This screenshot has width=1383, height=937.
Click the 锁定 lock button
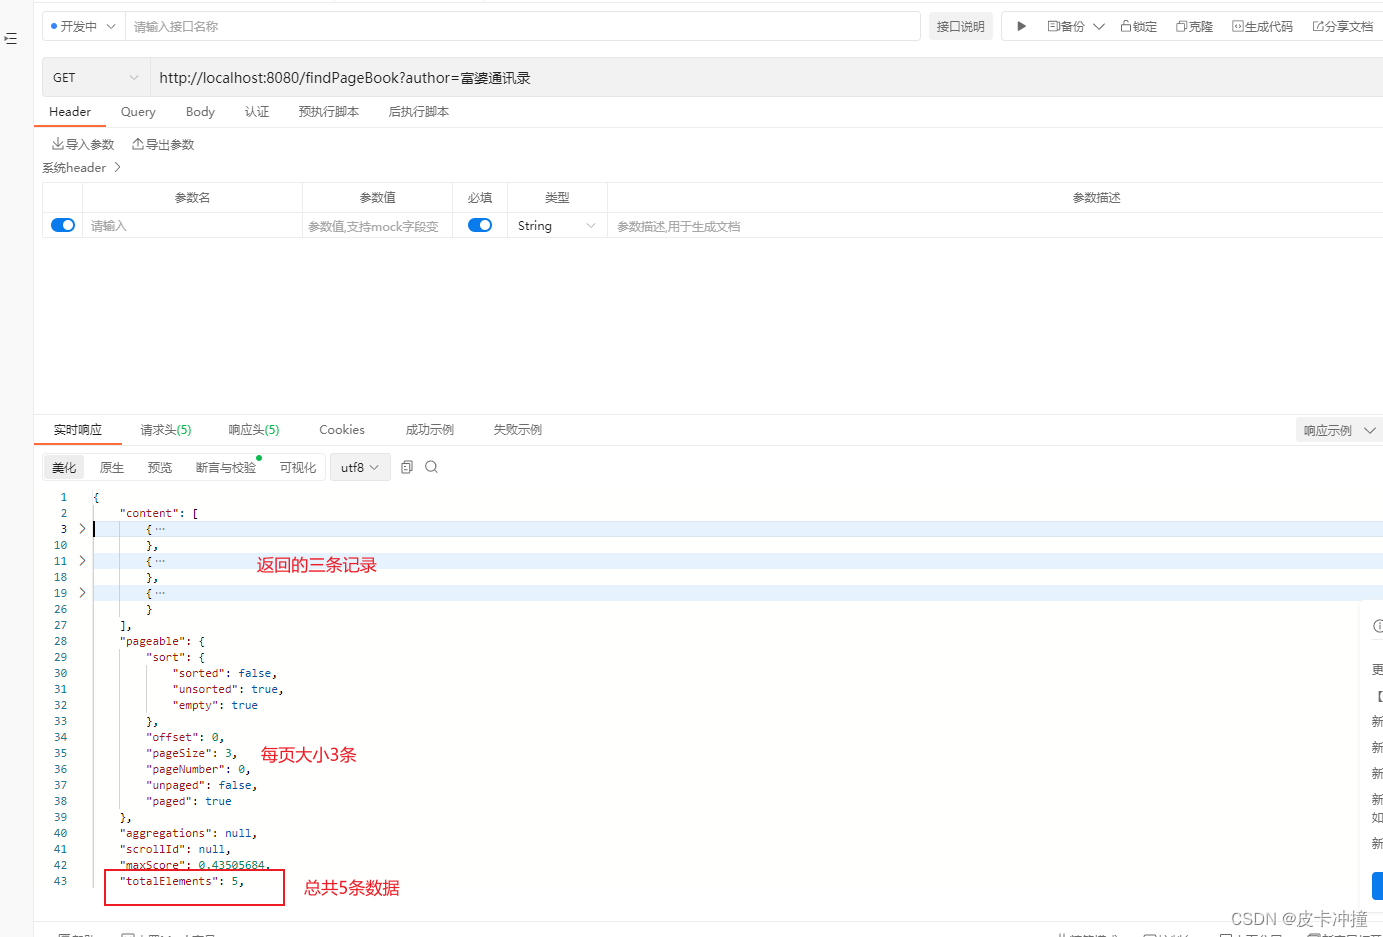point(1138,26)
